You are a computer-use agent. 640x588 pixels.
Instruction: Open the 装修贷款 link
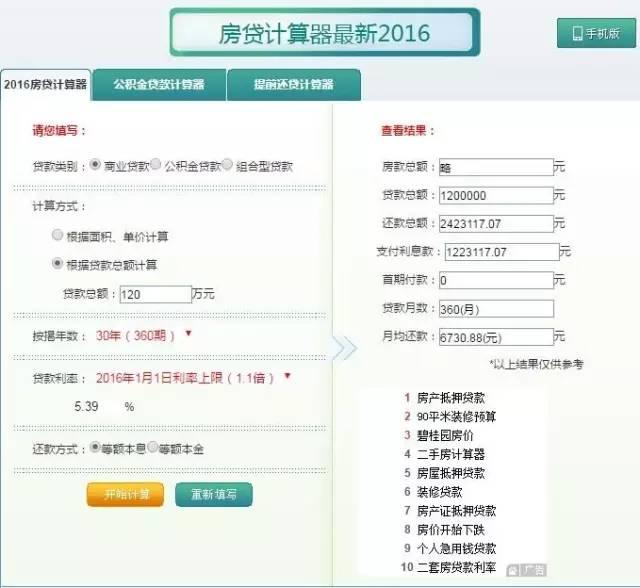[439, 492]
